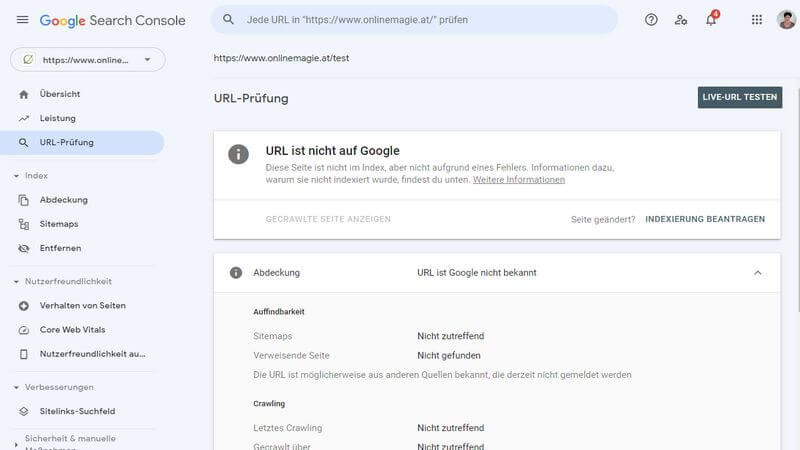Open the hamburger navigation menu

(22, 20)
